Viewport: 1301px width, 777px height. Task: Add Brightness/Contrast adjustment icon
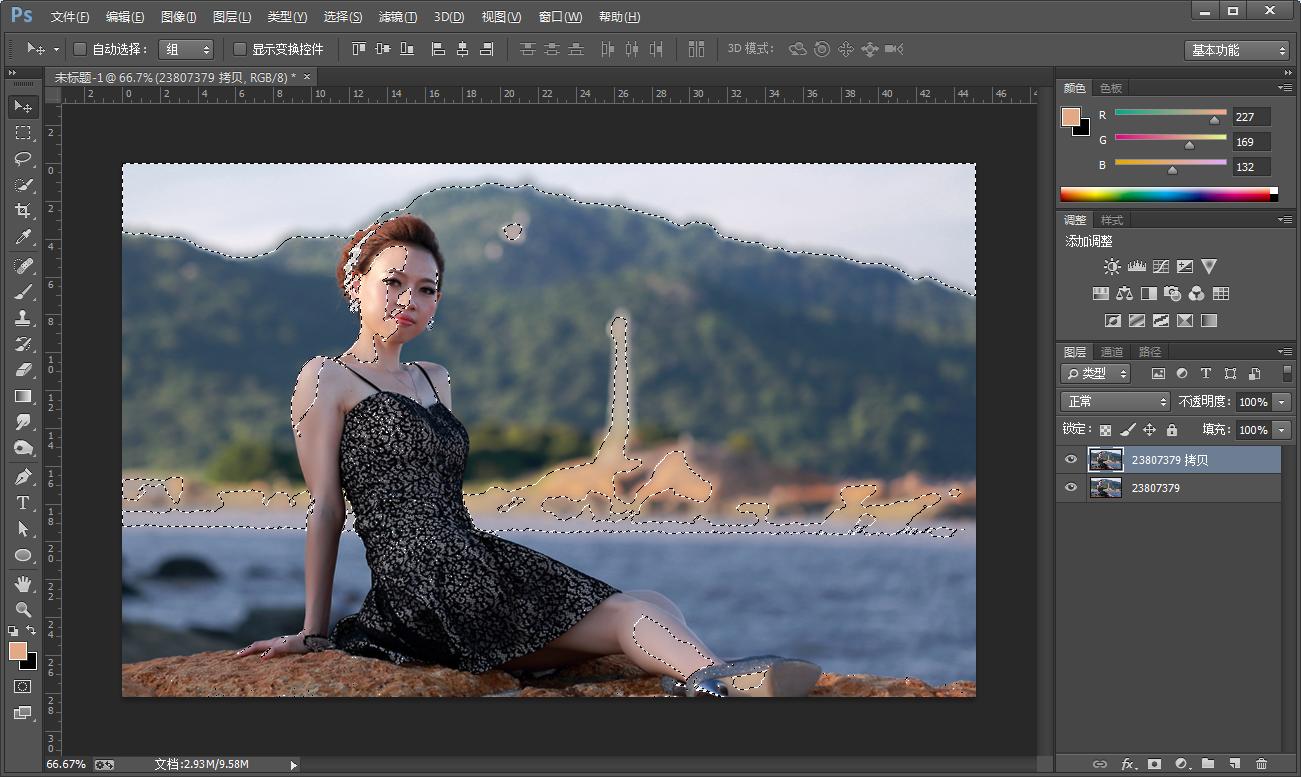point(1112,267)
